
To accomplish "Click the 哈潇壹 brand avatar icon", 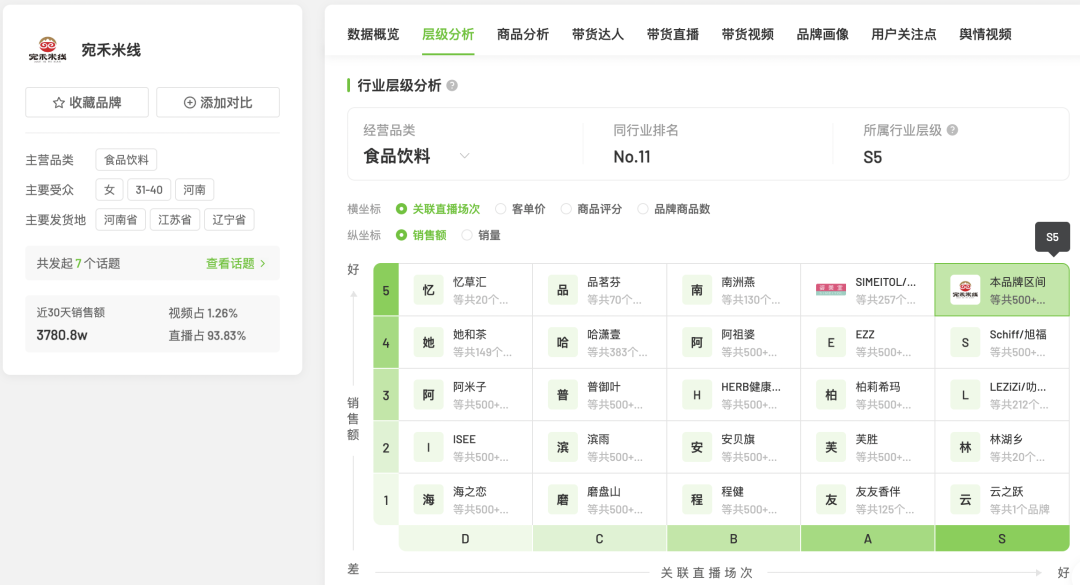I will click(563, 342).
